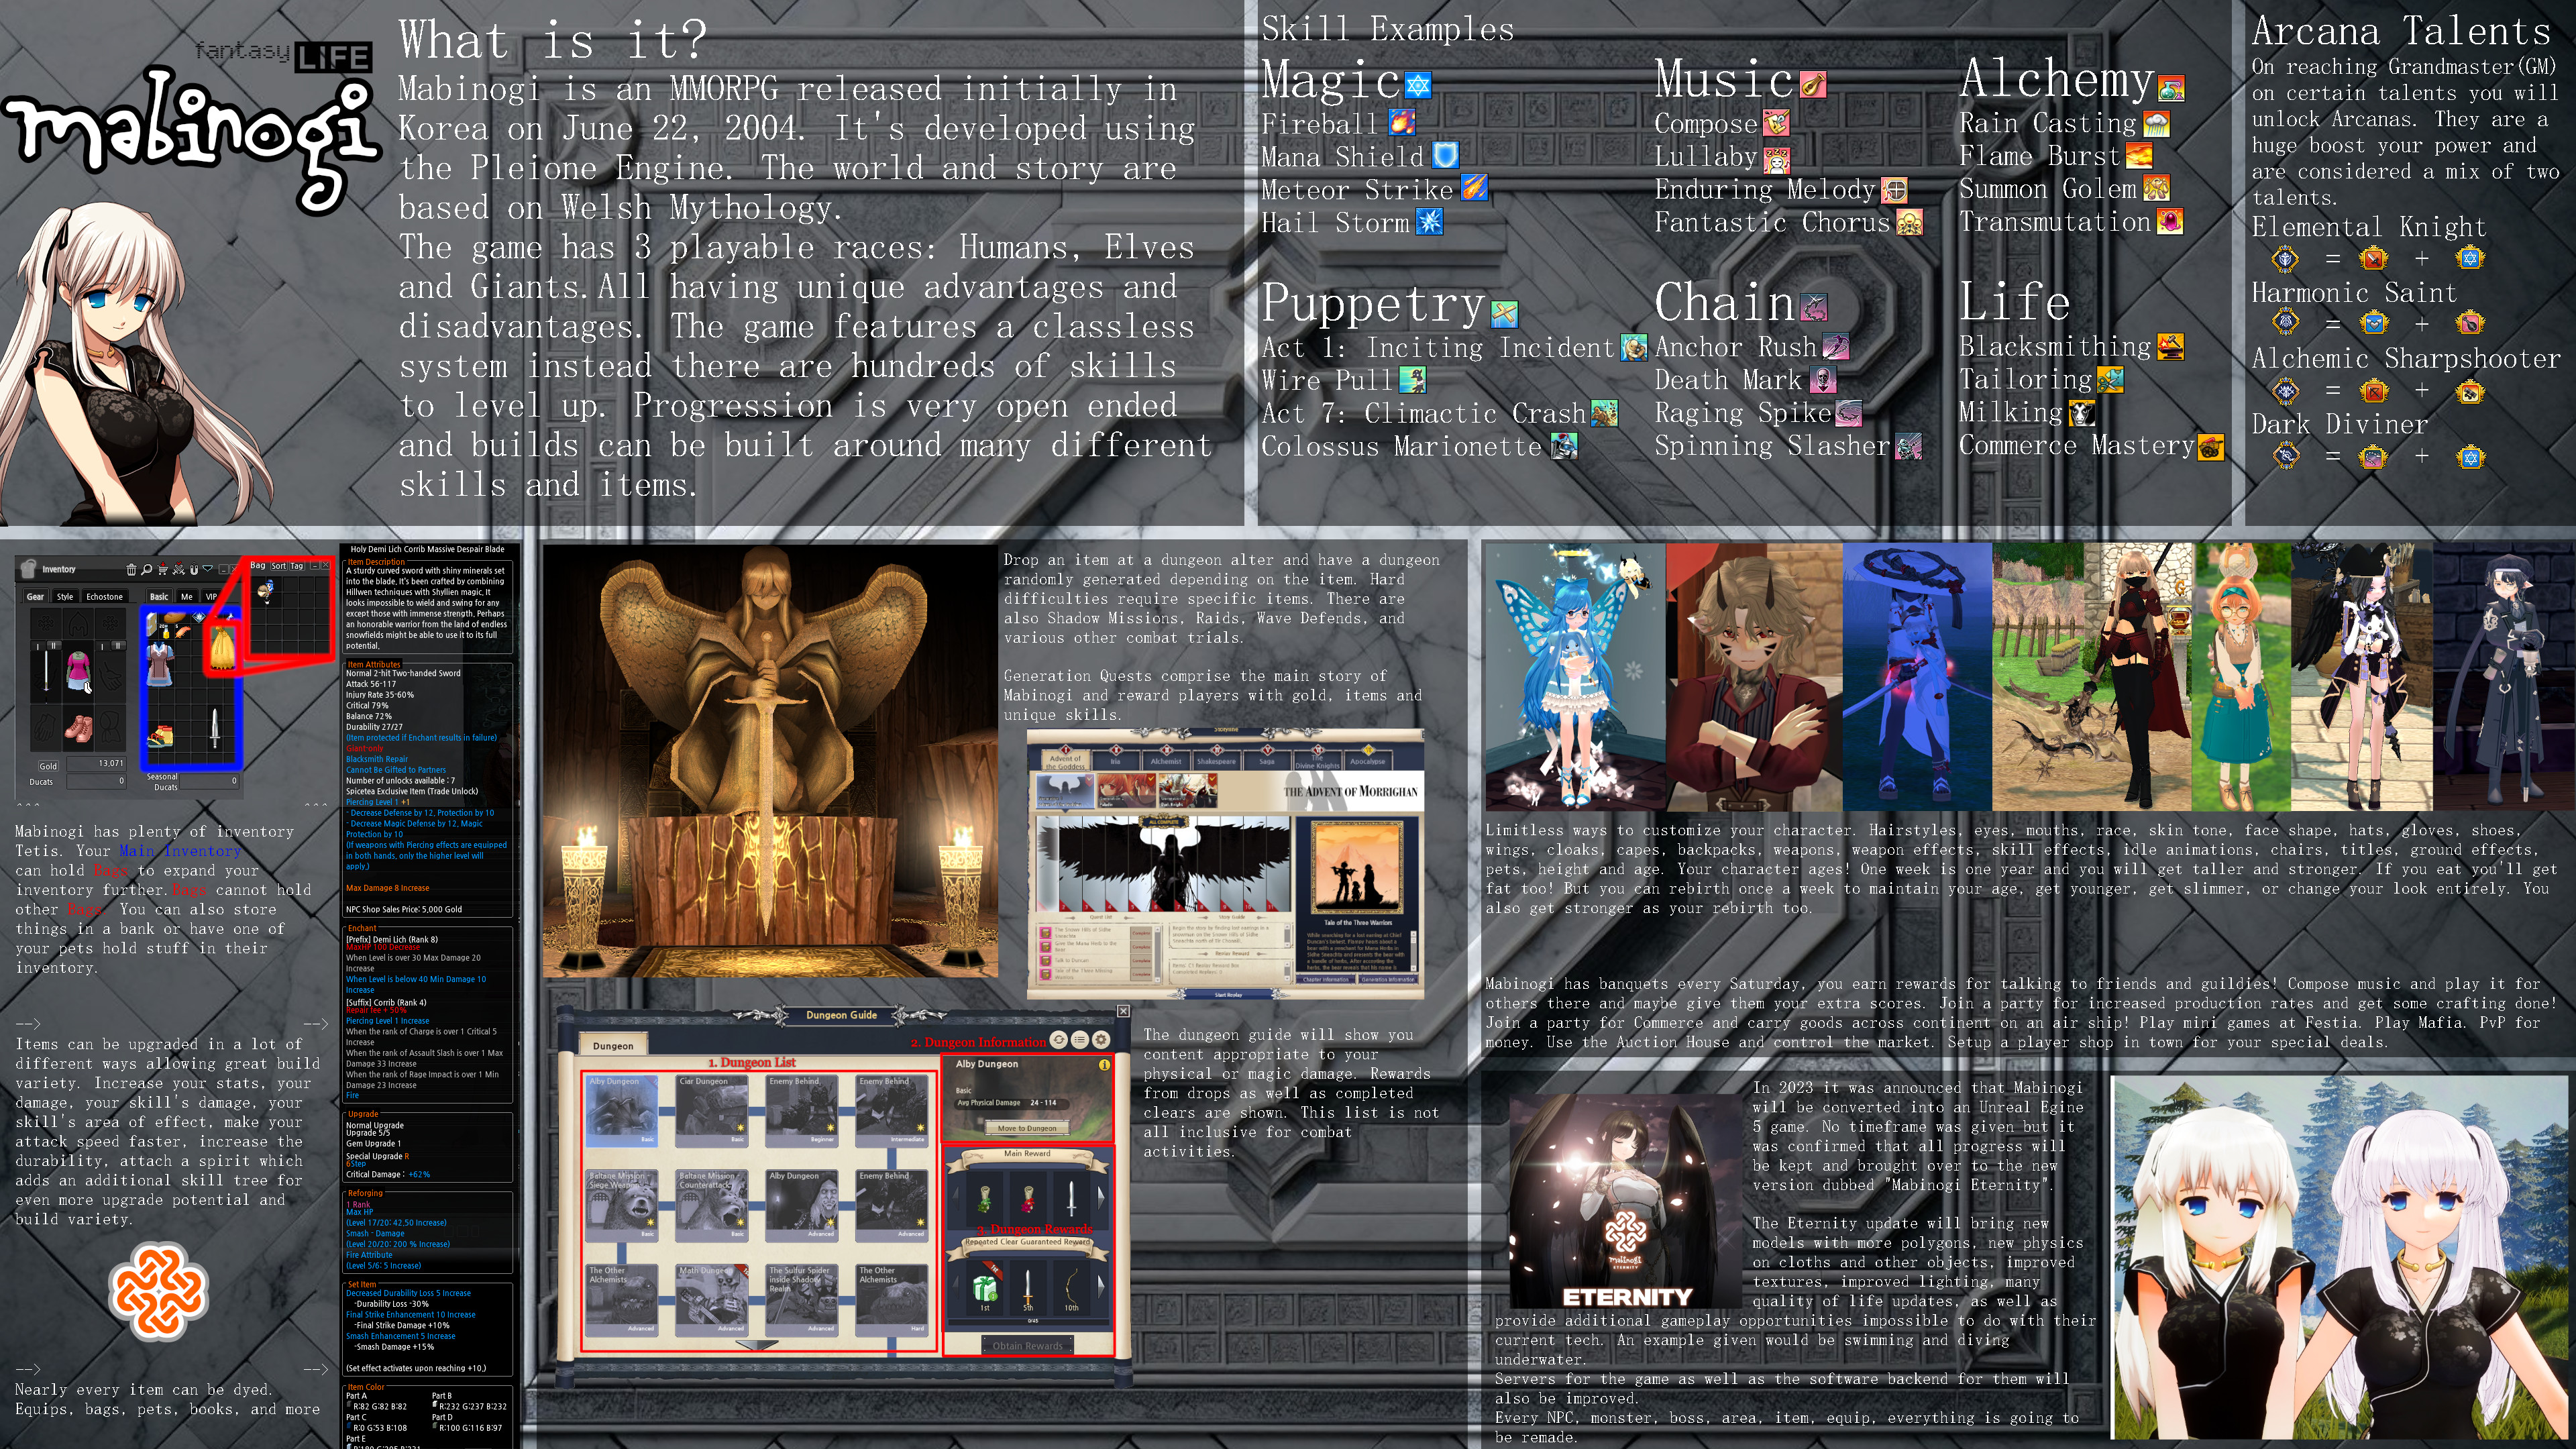Switch to the Style tab

pyautogui.click(x=65, y=597)
